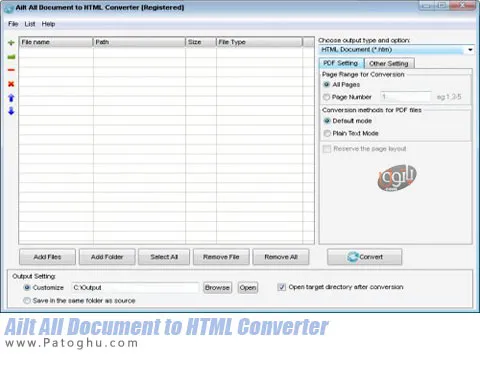Click the red X remove all icon
Image resolution: width=480 pixels, height=375 pixels.
coord(11,84)
